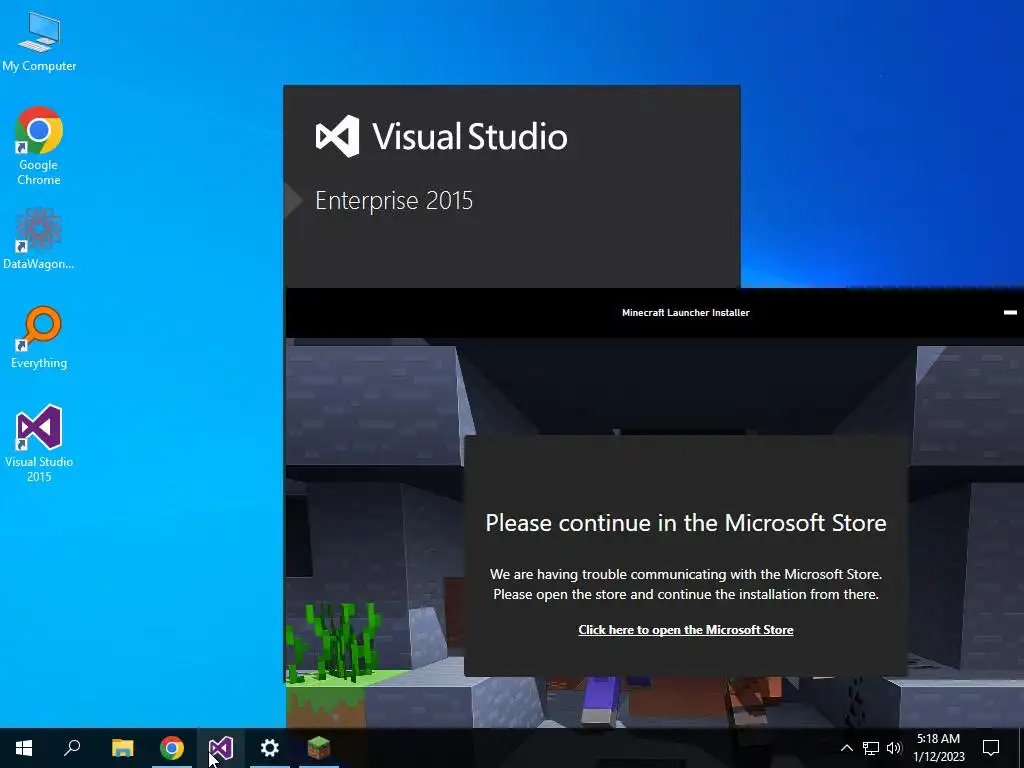The height and width of the screenshot is (768, 1024).
Task: Open taskbar search magnifier
Action: coord(72,748)
